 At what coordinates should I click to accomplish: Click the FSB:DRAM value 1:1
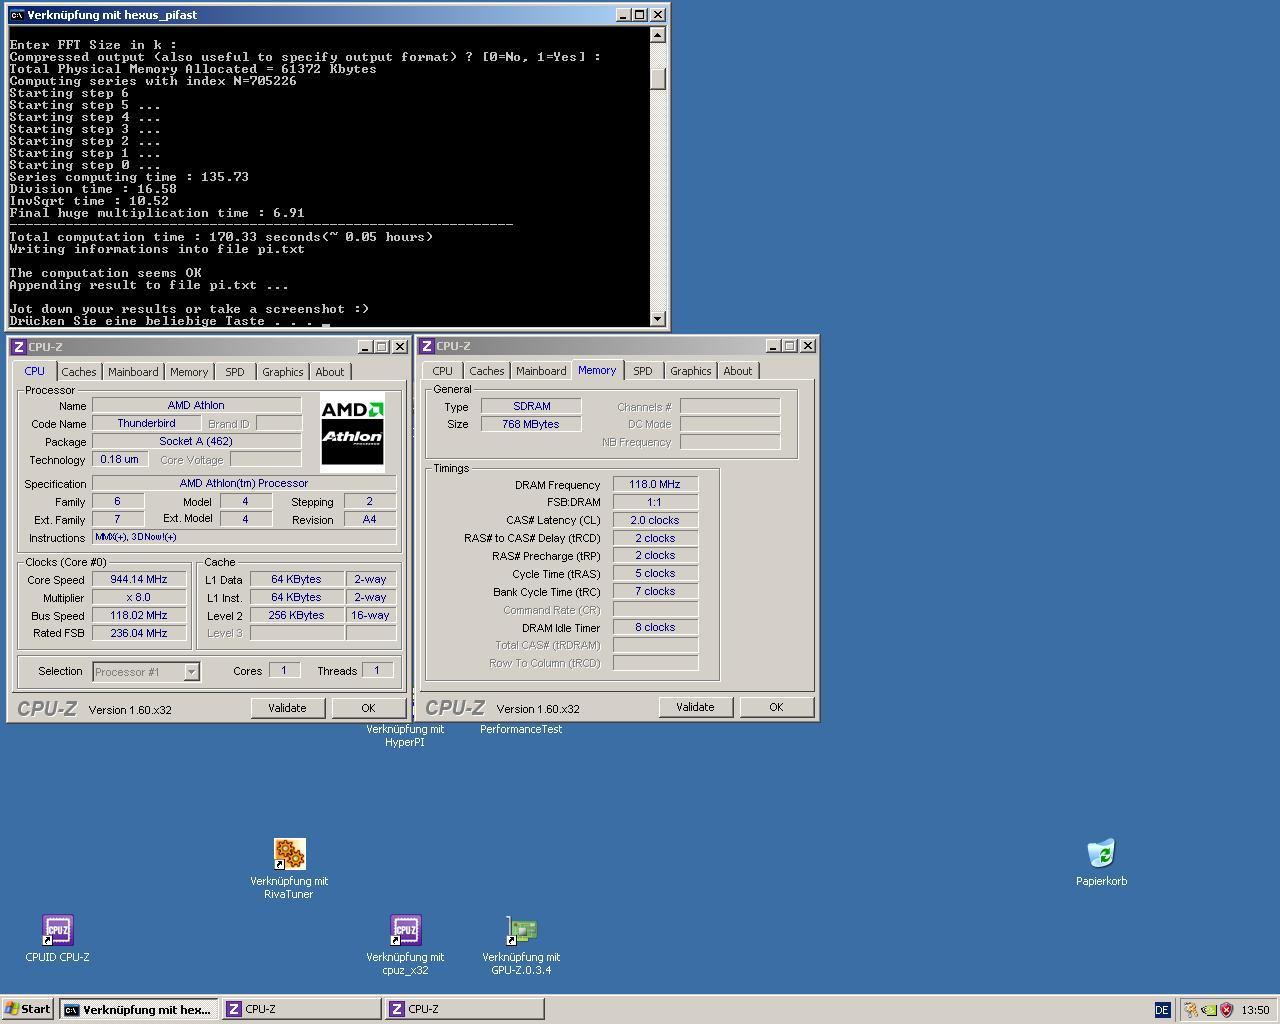[x=655, y=503]
